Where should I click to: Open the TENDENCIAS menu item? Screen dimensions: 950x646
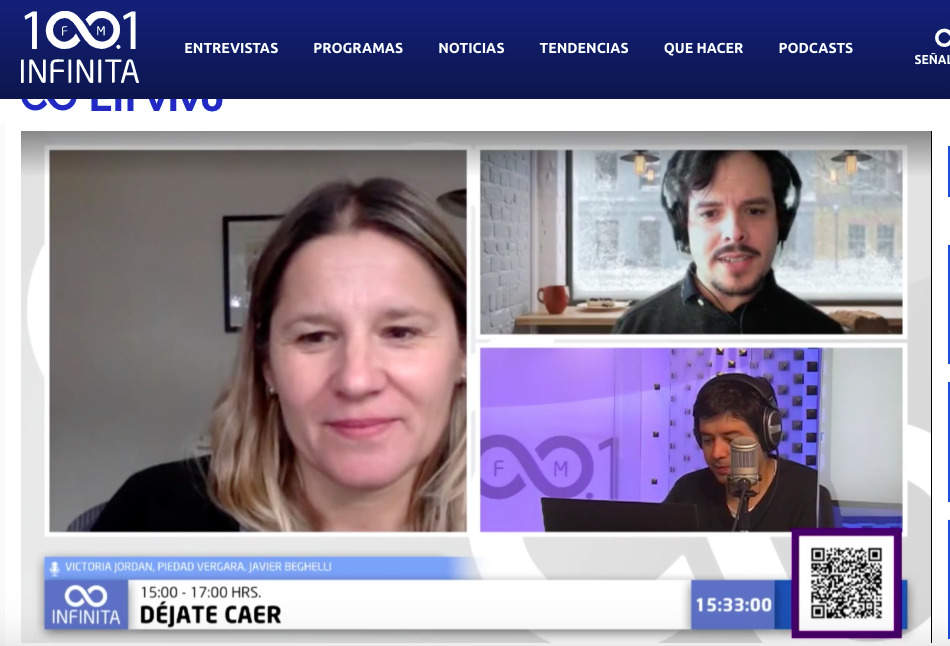(x=584, y=48)
